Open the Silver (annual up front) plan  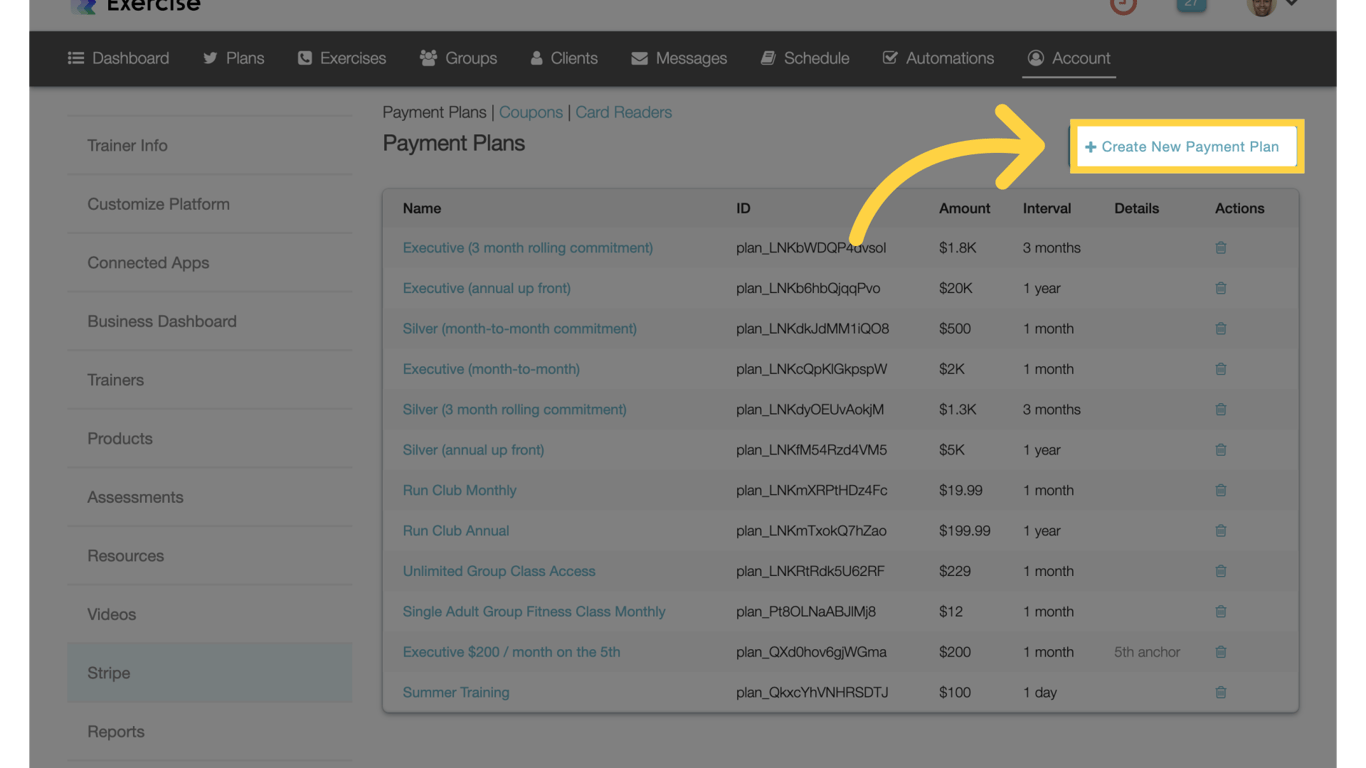click(473, 449)
